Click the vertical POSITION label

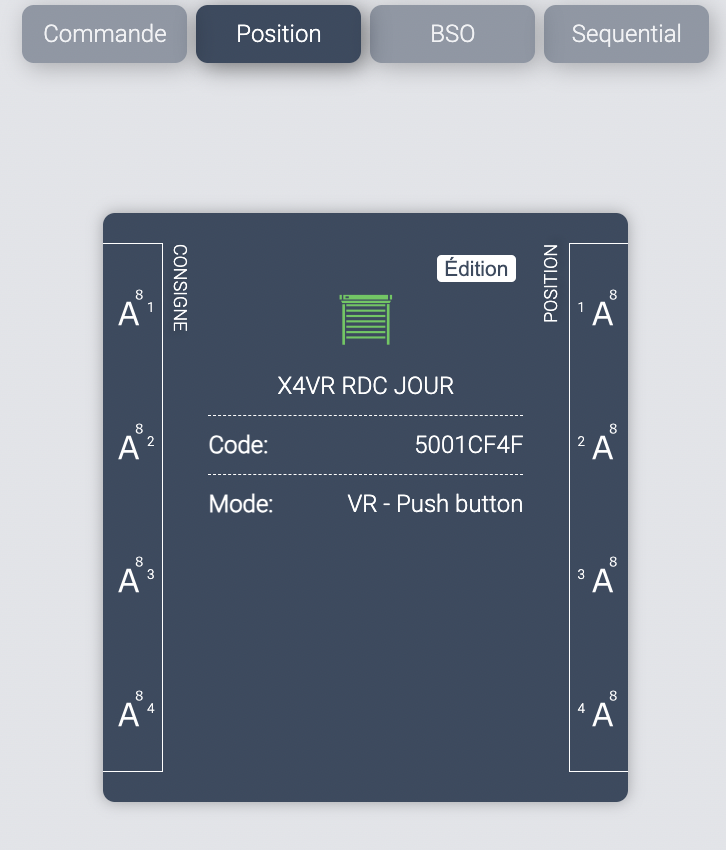pyautogui.click(x=551, y=284)
